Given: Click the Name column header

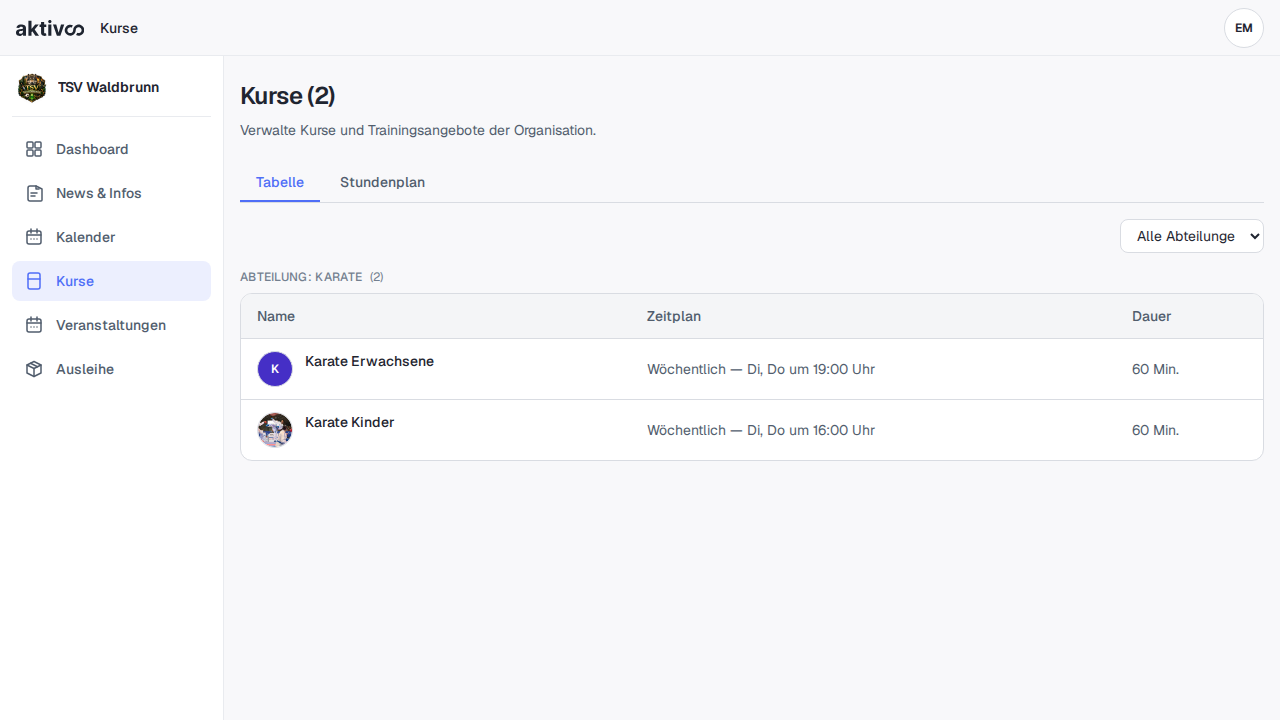Looking at the screenshot, I should tap(276, 316).
